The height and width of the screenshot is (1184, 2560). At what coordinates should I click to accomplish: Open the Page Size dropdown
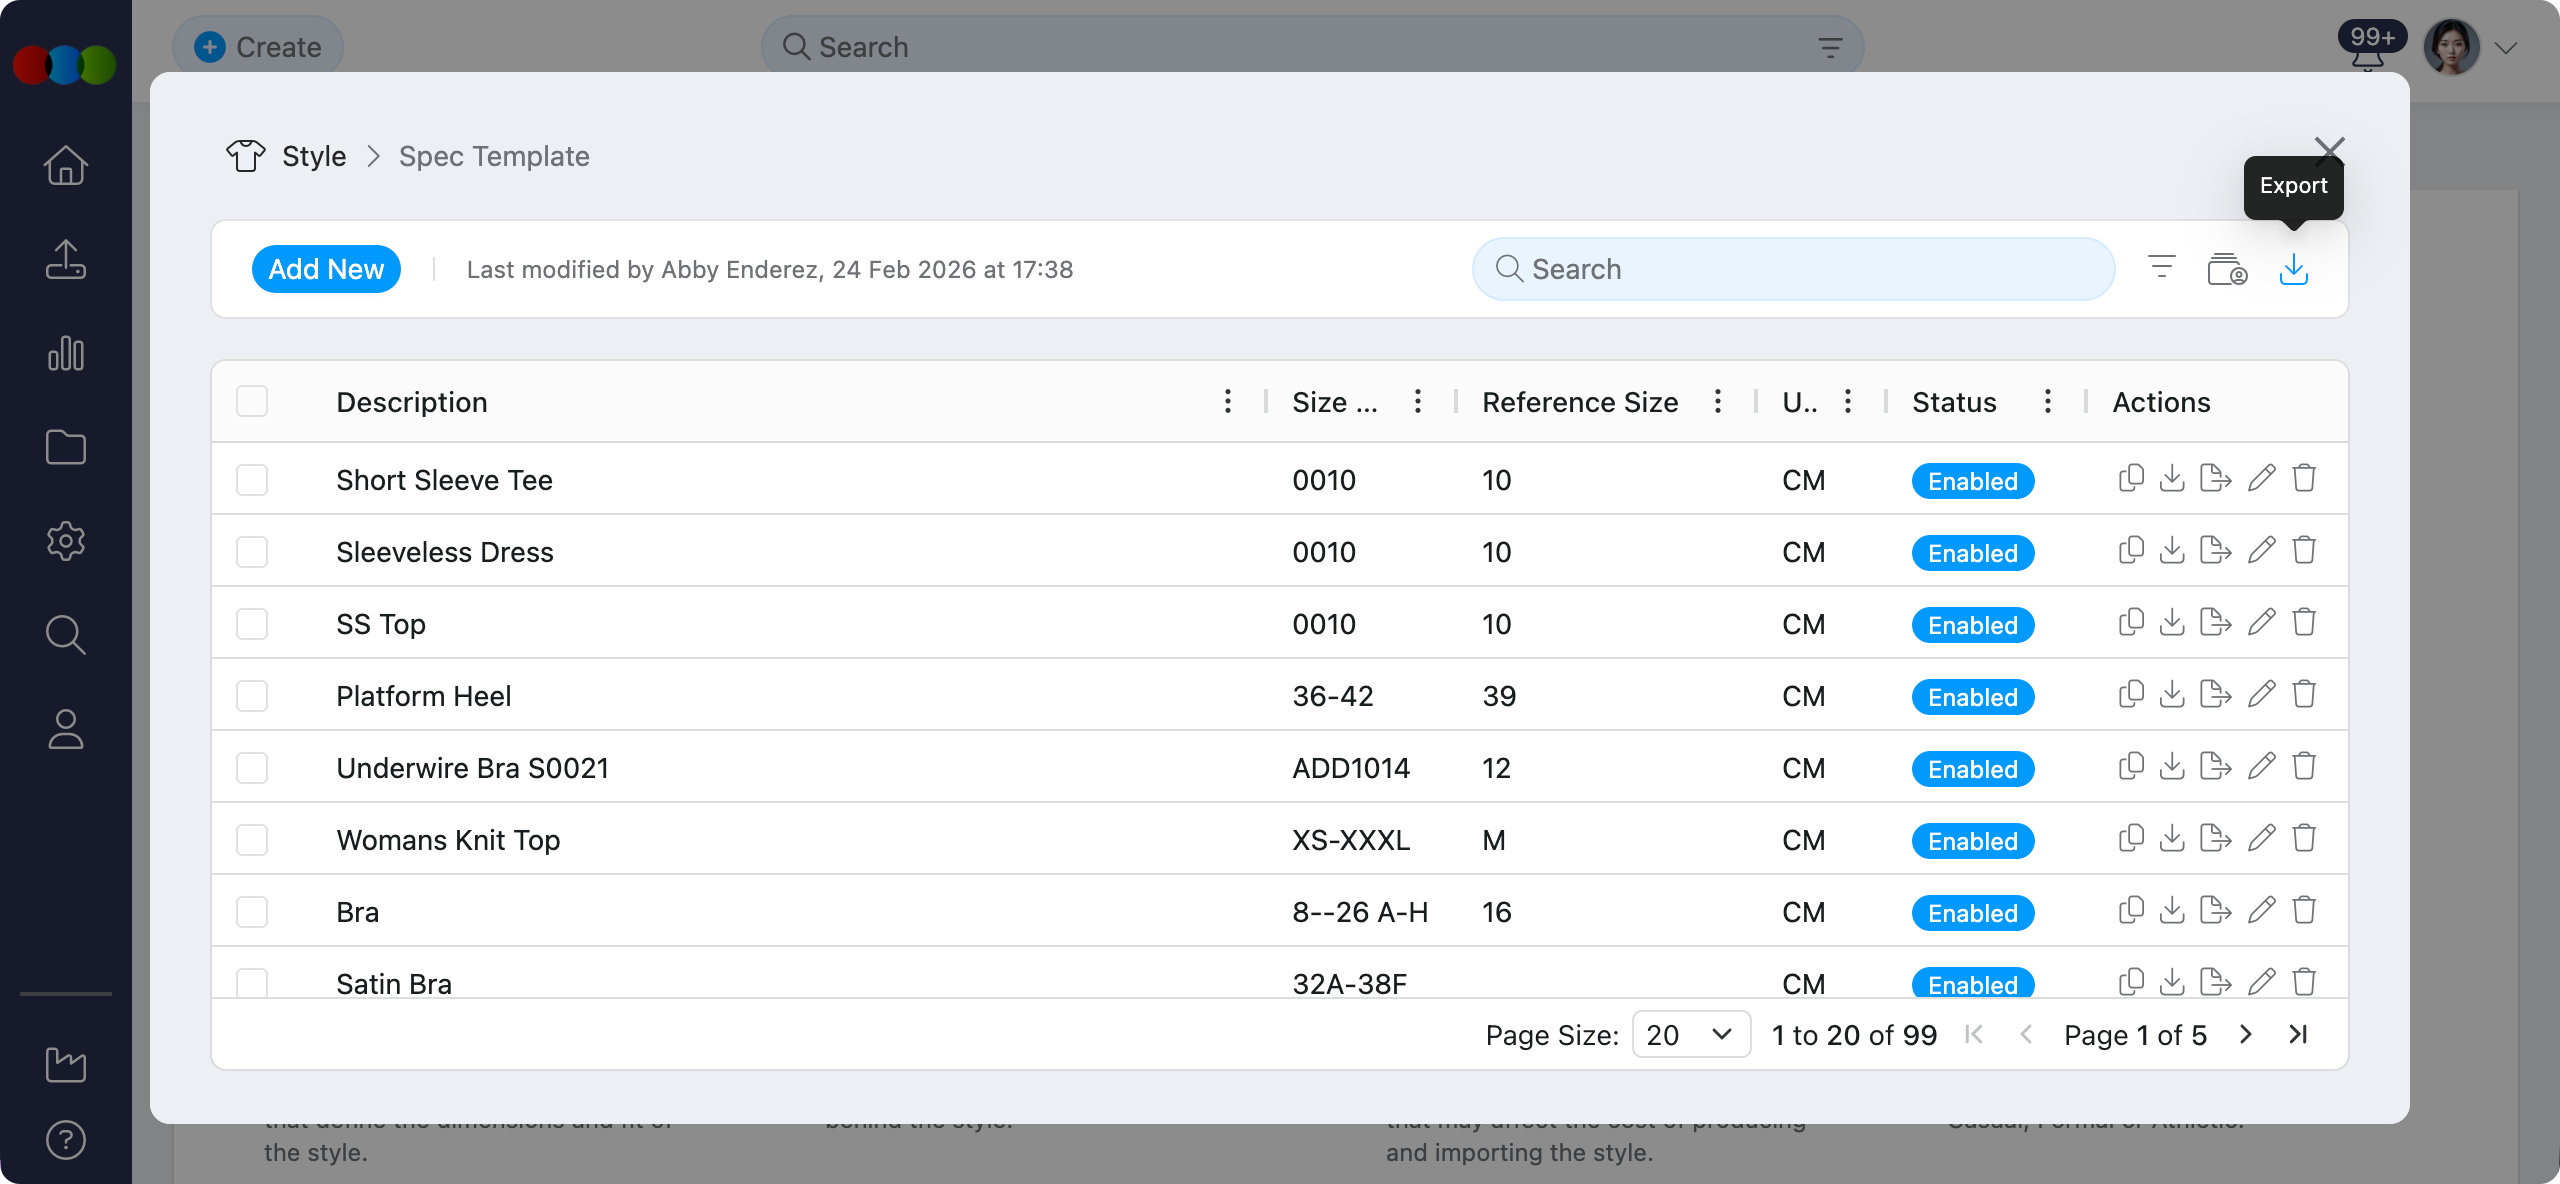[1690, 1035]
